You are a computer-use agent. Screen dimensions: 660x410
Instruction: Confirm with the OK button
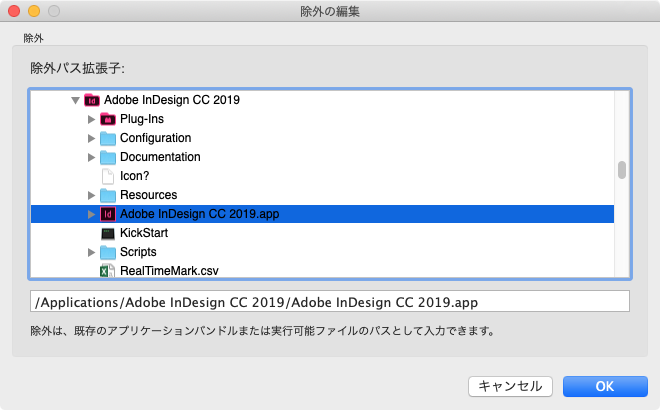pos(605,386)
